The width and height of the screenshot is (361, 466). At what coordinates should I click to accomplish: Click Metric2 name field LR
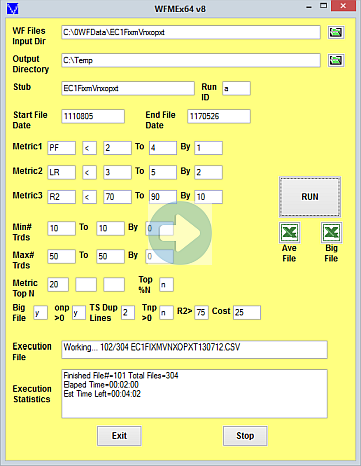pyautogui.click(x=61, y=172)
